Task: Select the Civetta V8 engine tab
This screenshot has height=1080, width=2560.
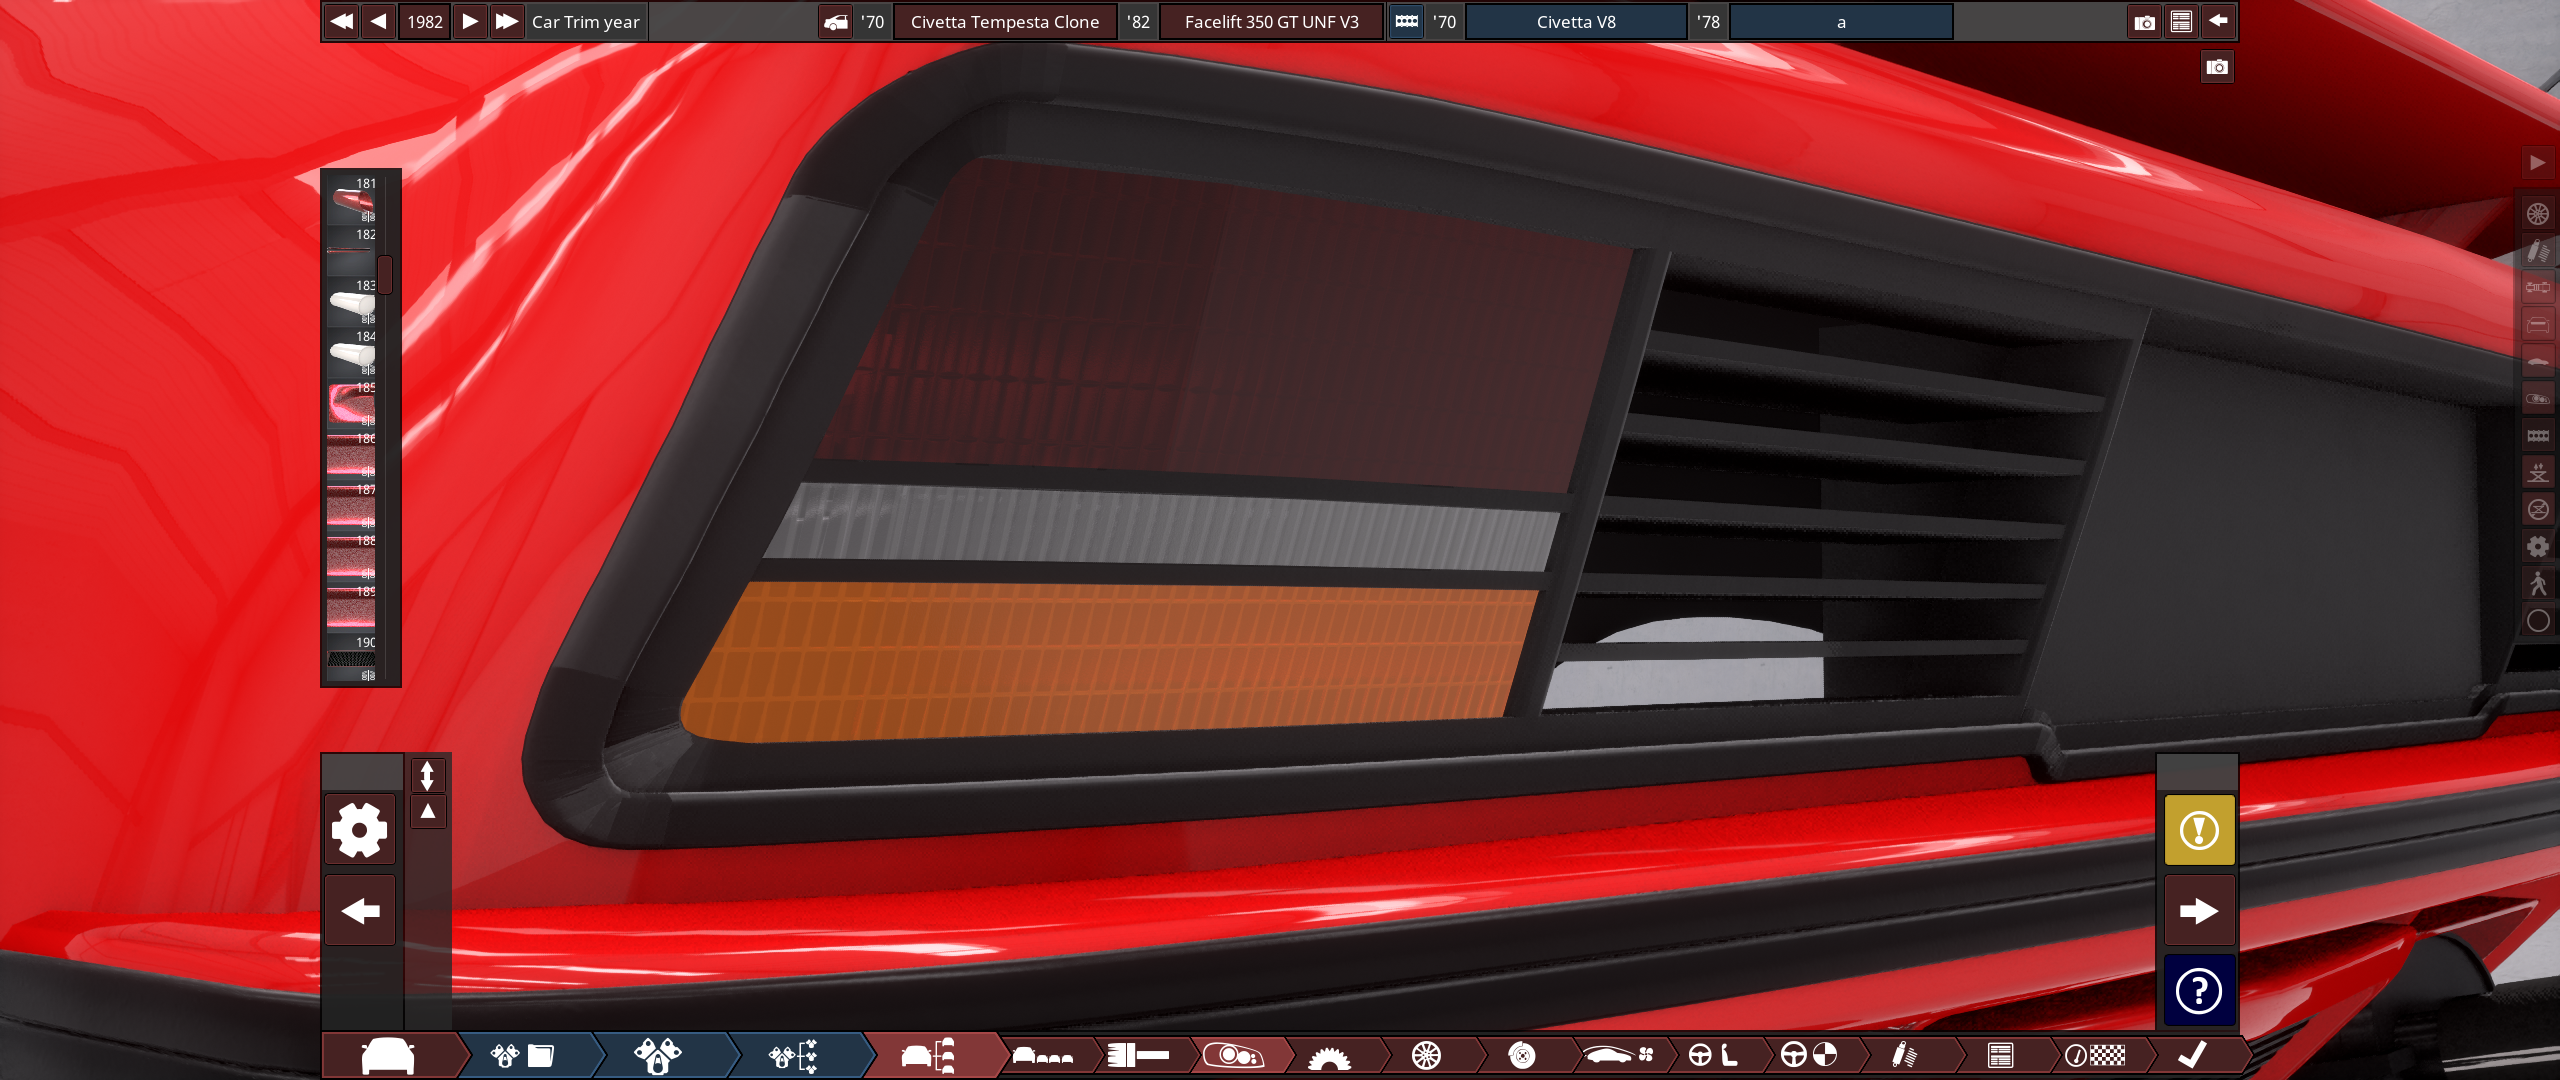Action: pyautogui.click(x=1576, y=22)
